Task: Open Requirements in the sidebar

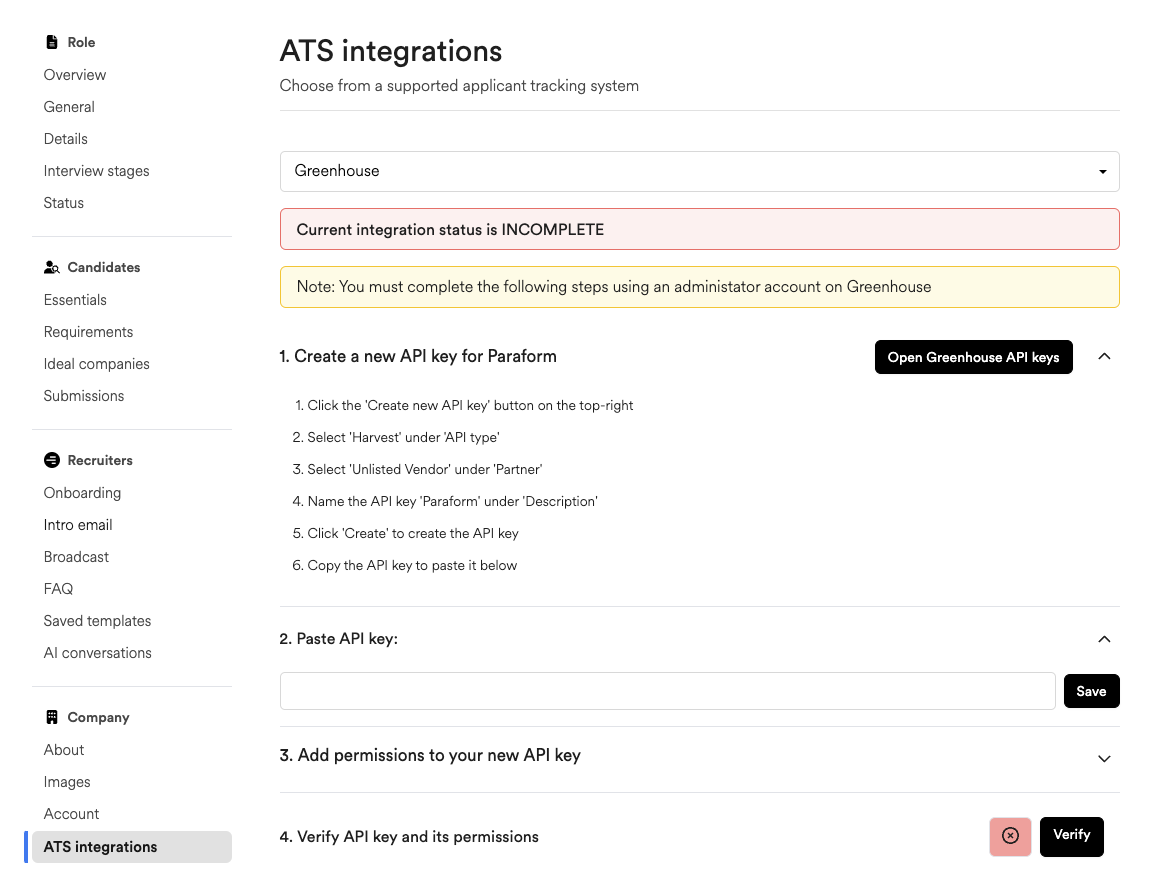Action: click(88, 332)
